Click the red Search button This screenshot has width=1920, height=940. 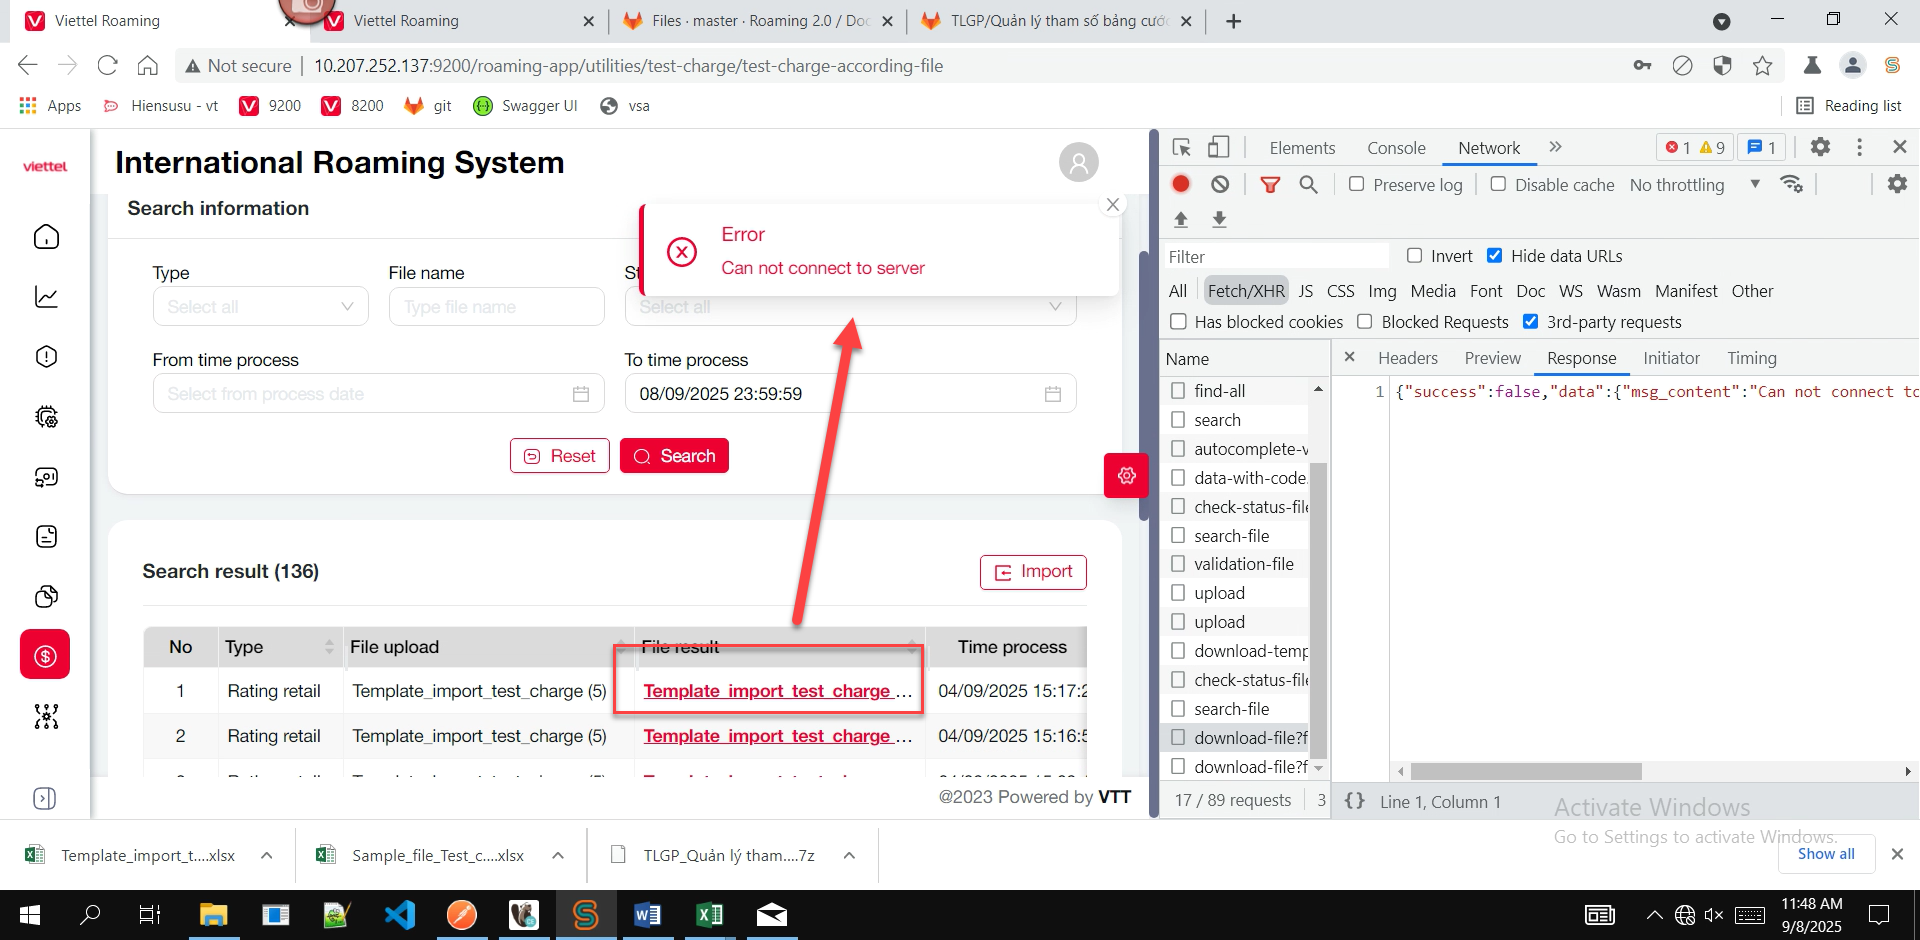tap(674, 456)
